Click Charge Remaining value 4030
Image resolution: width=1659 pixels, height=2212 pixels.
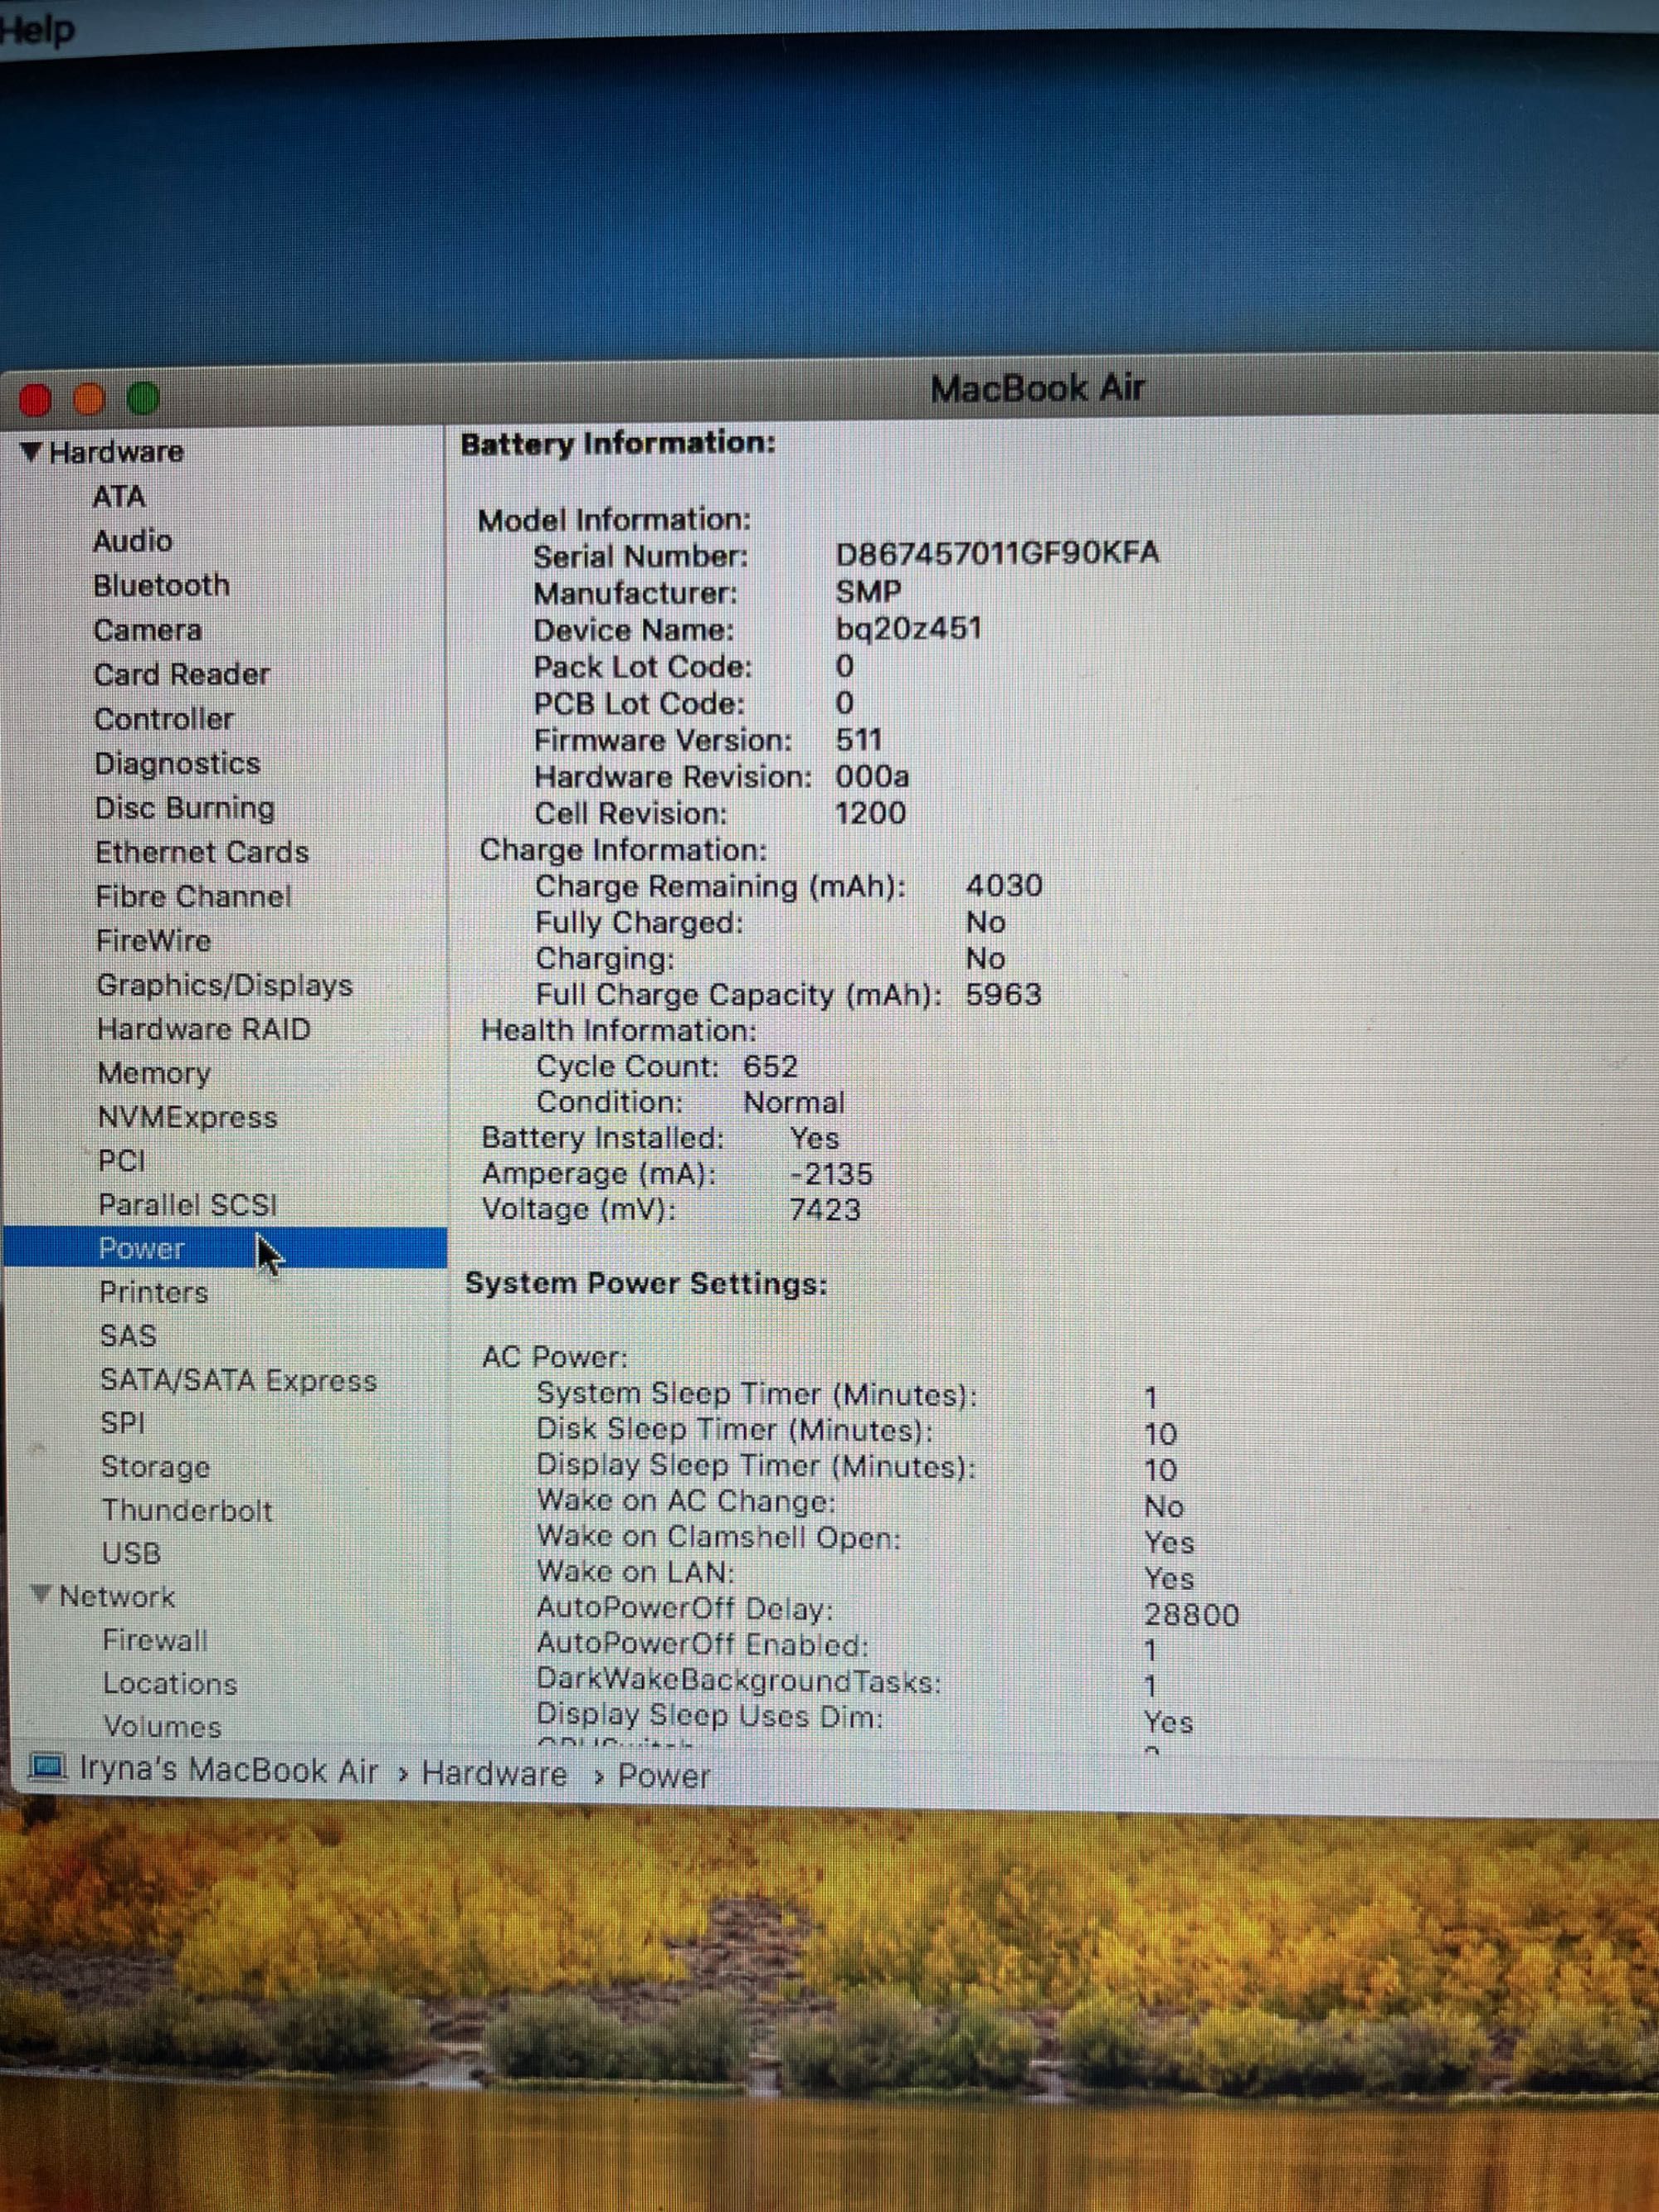(1004, 885)
